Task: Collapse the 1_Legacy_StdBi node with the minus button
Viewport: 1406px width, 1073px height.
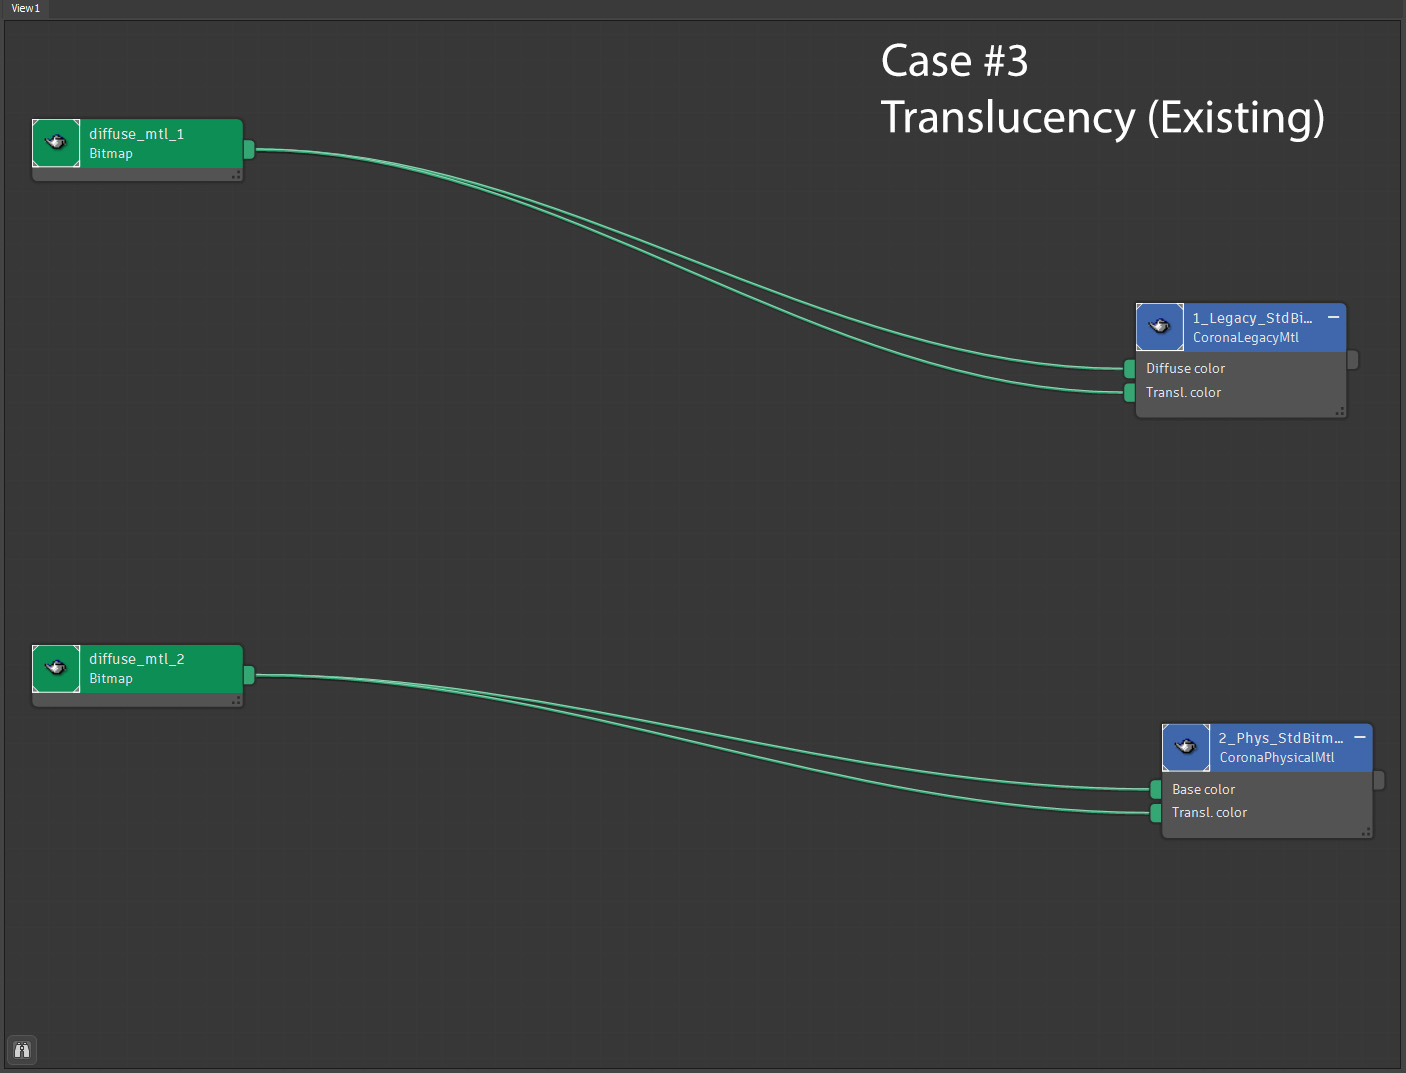Action: (1333, 317)
